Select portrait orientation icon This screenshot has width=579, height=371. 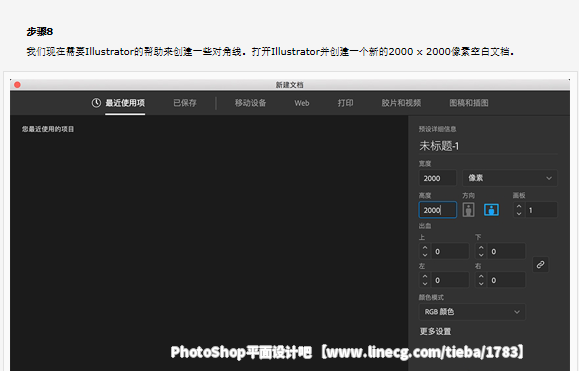tap(469, 210)
